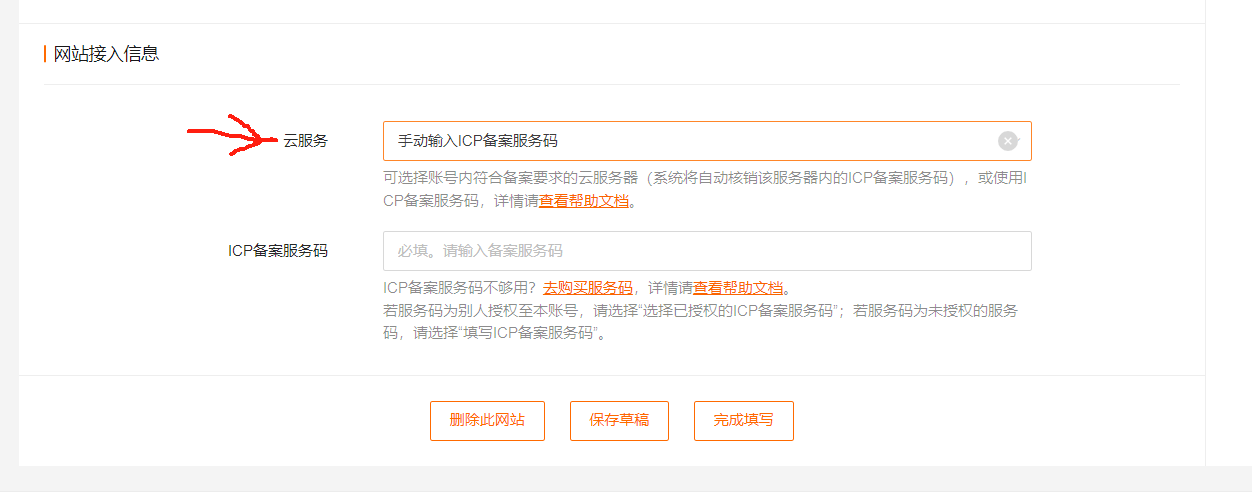Click the ICP备案服务码不够用? hint text

click(x=461, y=287)
